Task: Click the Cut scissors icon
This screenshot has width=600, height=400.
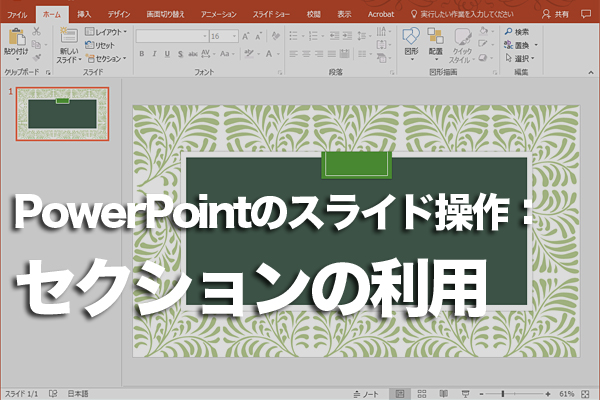Action: click(x=37, y=31)
